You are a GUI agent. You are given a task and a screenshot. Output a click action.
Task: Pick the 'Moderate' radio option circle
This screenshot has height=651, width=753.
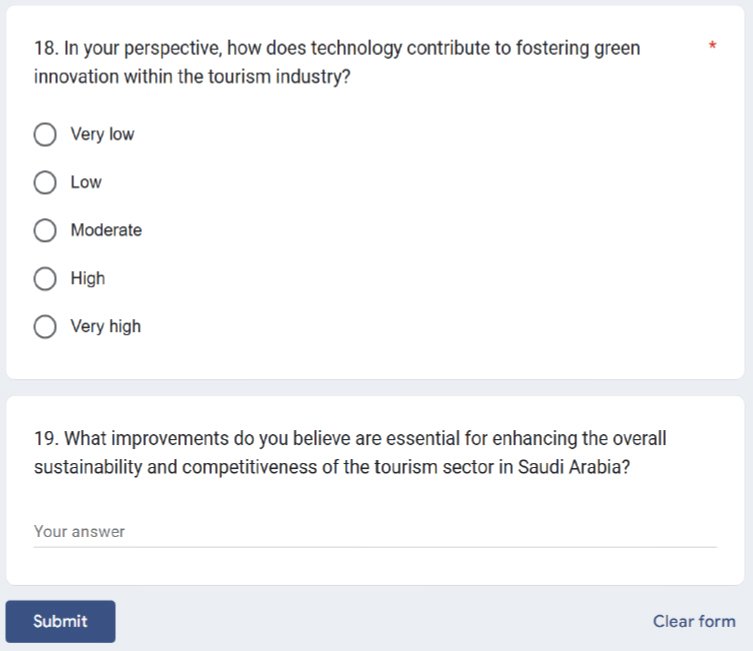pos(45,230)
